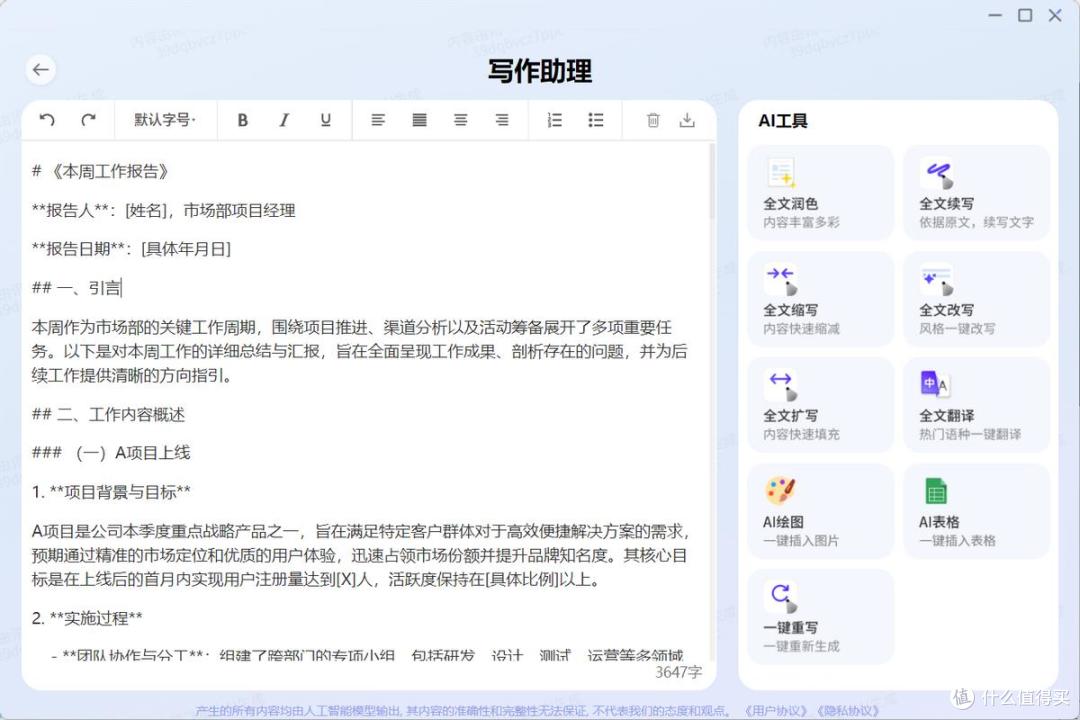Run 全文改写 rewrite tool

pos(977,299)
